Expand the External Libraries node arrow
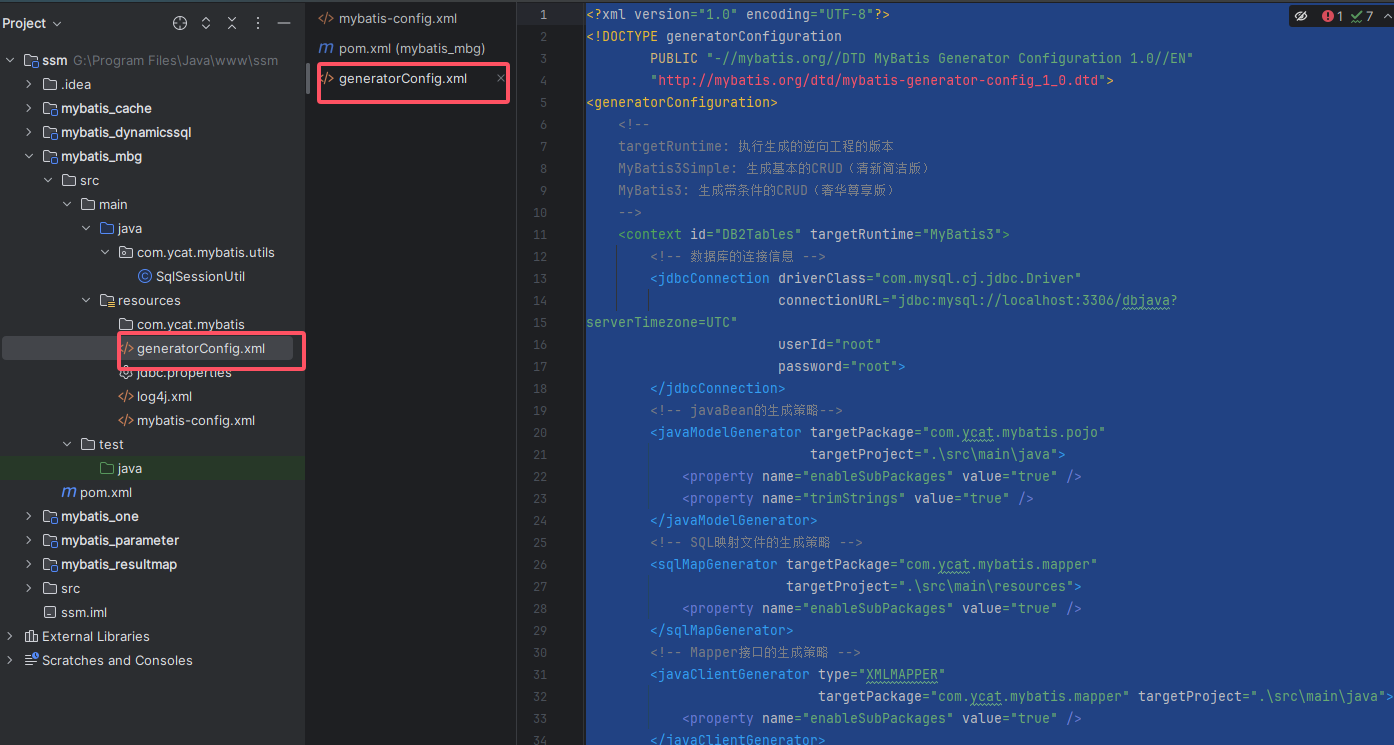 10,636
